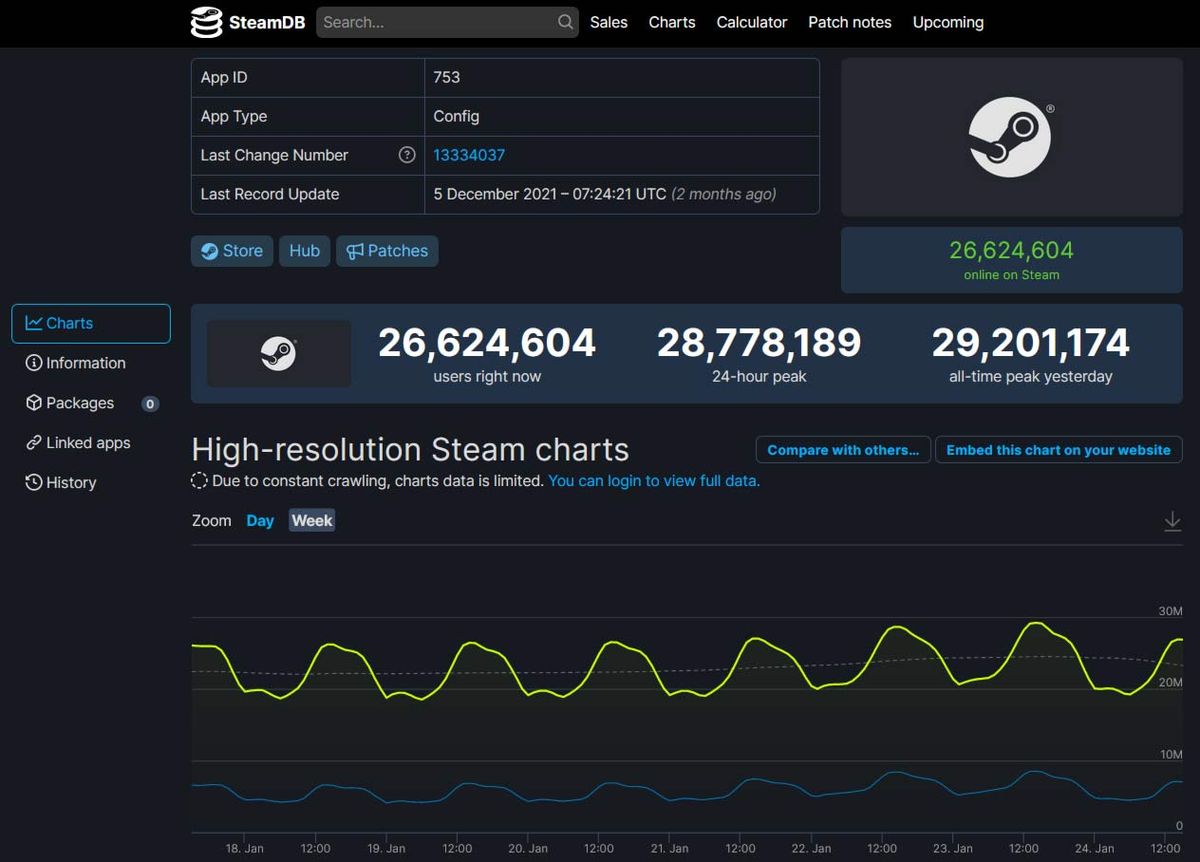Click the History clock icon
The height and width of the screenshot is (862, 1200).
[34, 482]
